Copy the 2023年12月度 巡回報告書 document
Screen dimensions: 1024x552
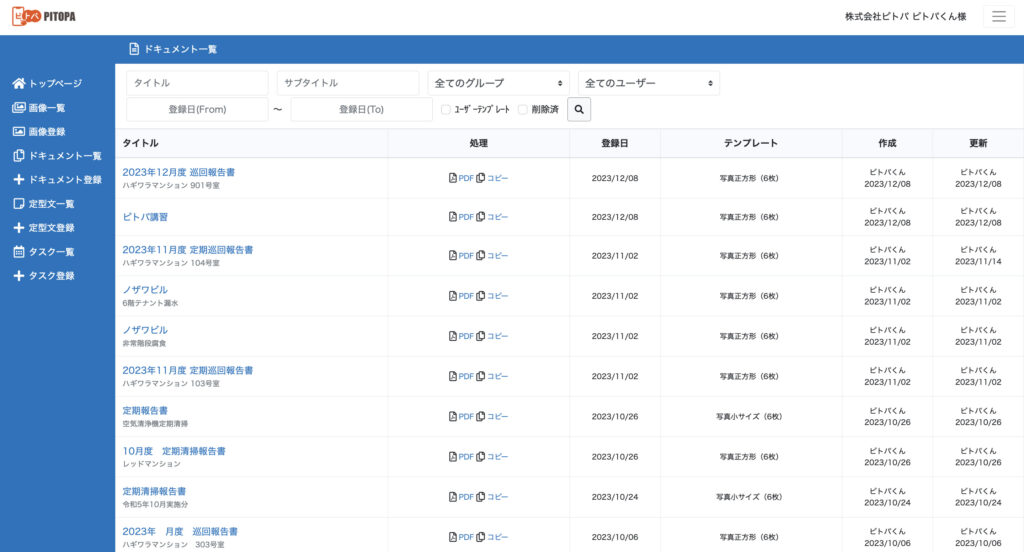point(492,178)
